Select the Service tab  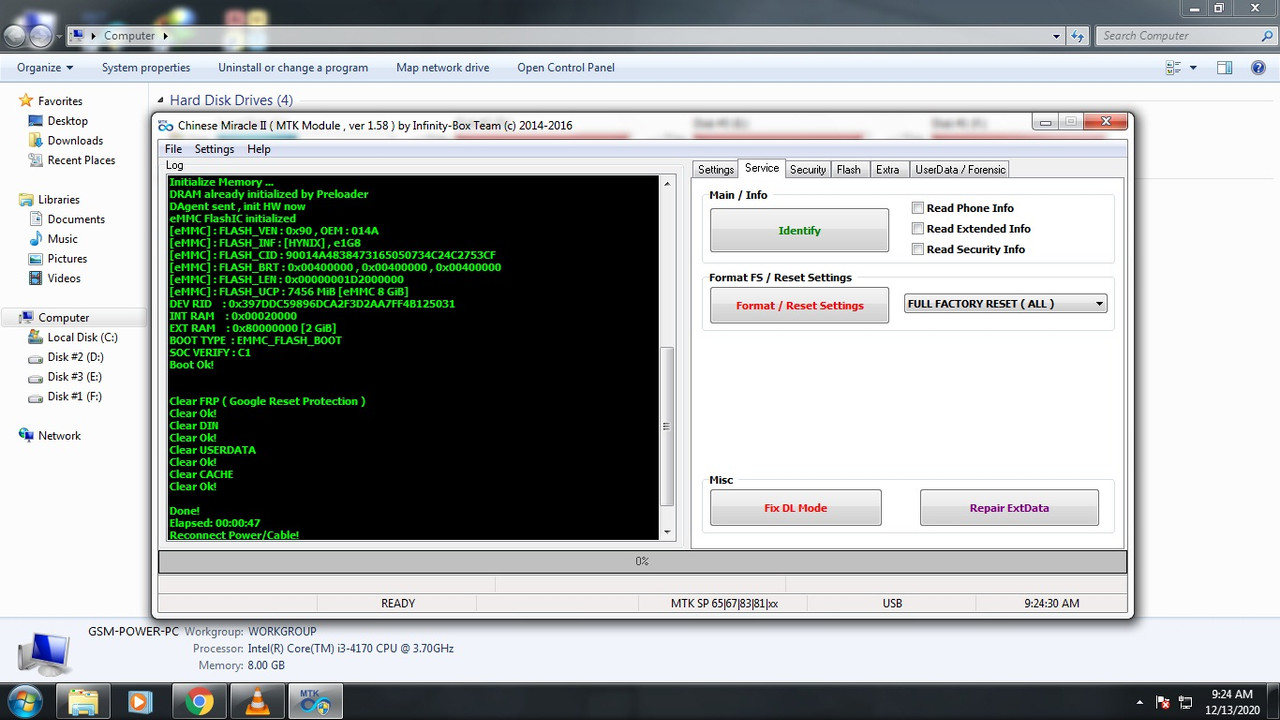(762, 168)
